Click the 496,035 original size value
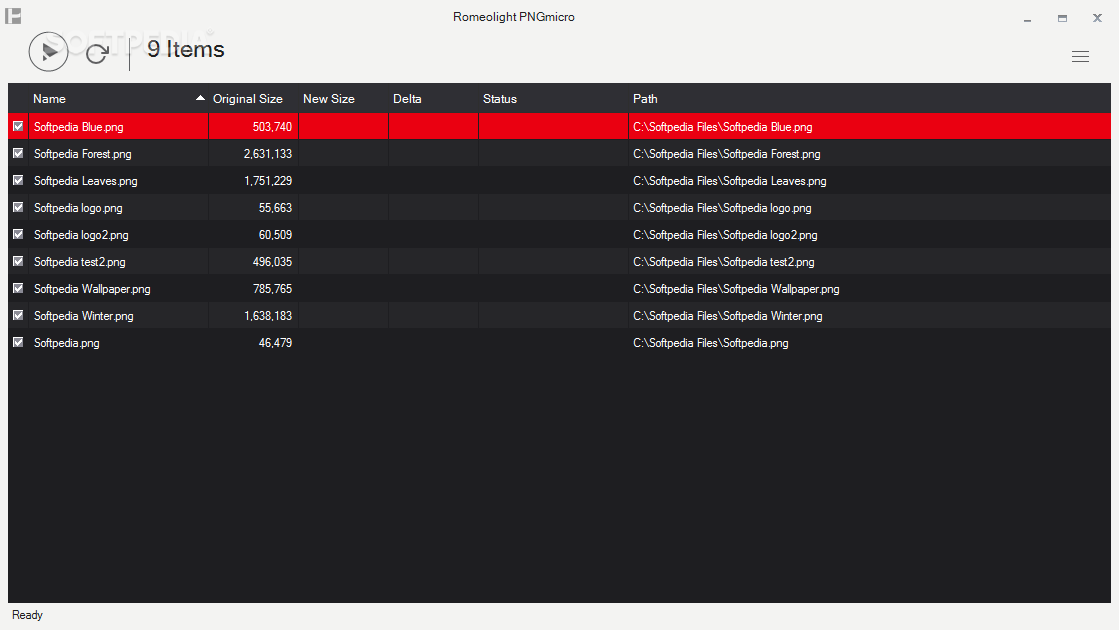This screenshot has width=1119, height=630. click(x=272, y=262)
